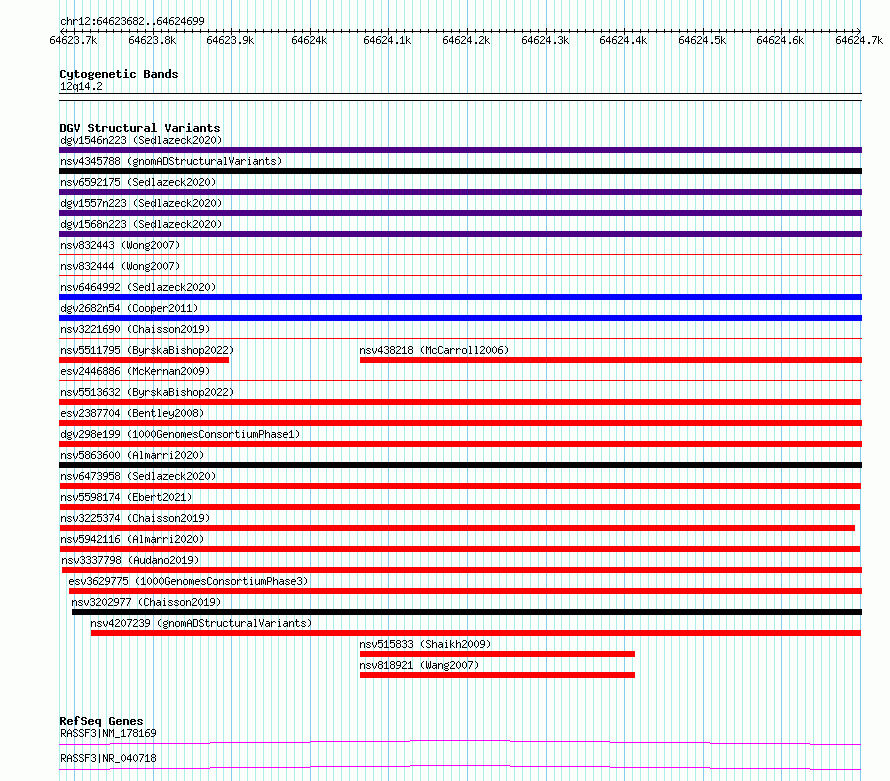890x781 pixels.
Task: Open nsv5513632 (ByrskaBishop2022) label
Action: click(147, 392)
